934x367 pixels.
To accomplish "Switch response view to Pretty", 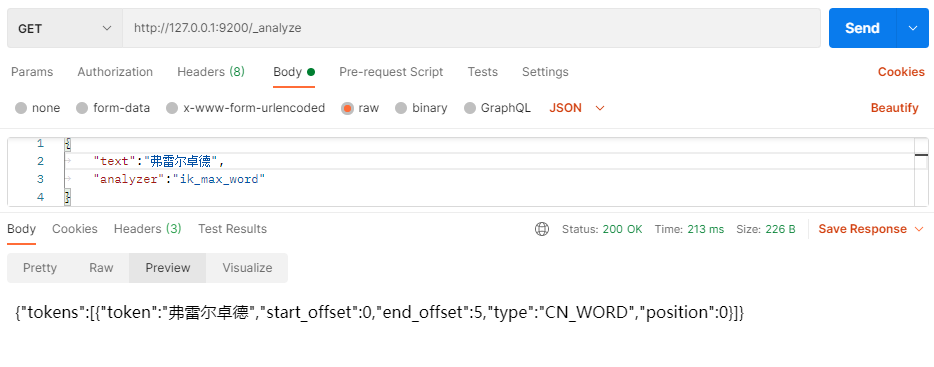I will [x=40, y=268].
